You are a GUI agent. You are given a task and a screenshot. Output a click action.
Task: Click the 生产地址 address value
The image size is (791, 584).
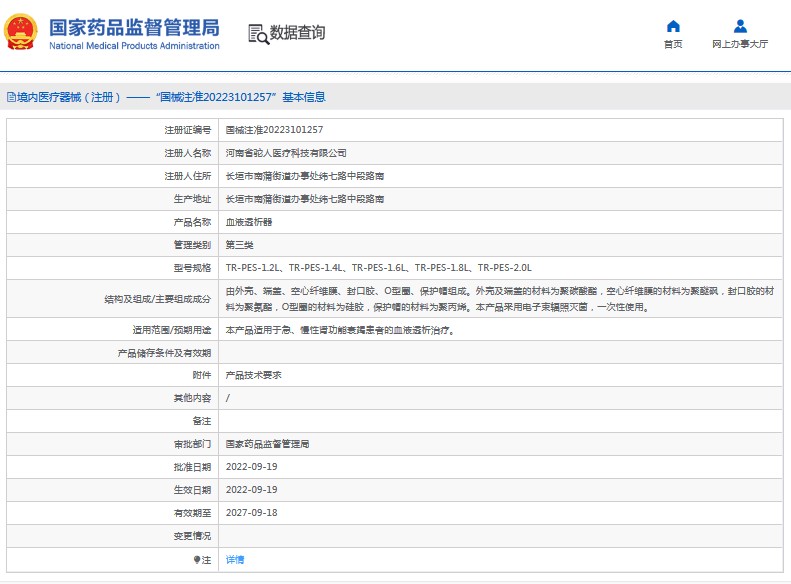click(x=305, y=199)
